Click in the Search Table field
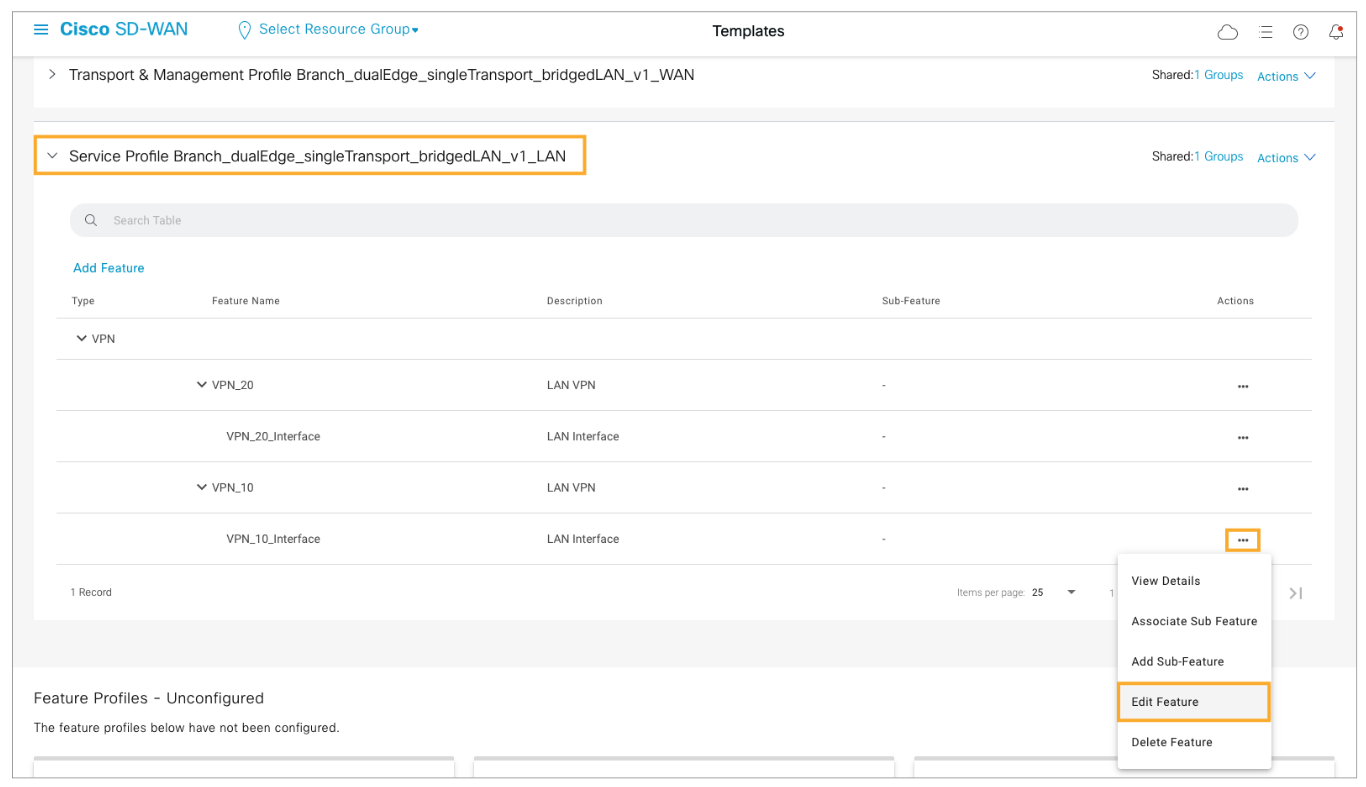Image resolution: width=1366 pixels, height=787 pixels. 683,220
